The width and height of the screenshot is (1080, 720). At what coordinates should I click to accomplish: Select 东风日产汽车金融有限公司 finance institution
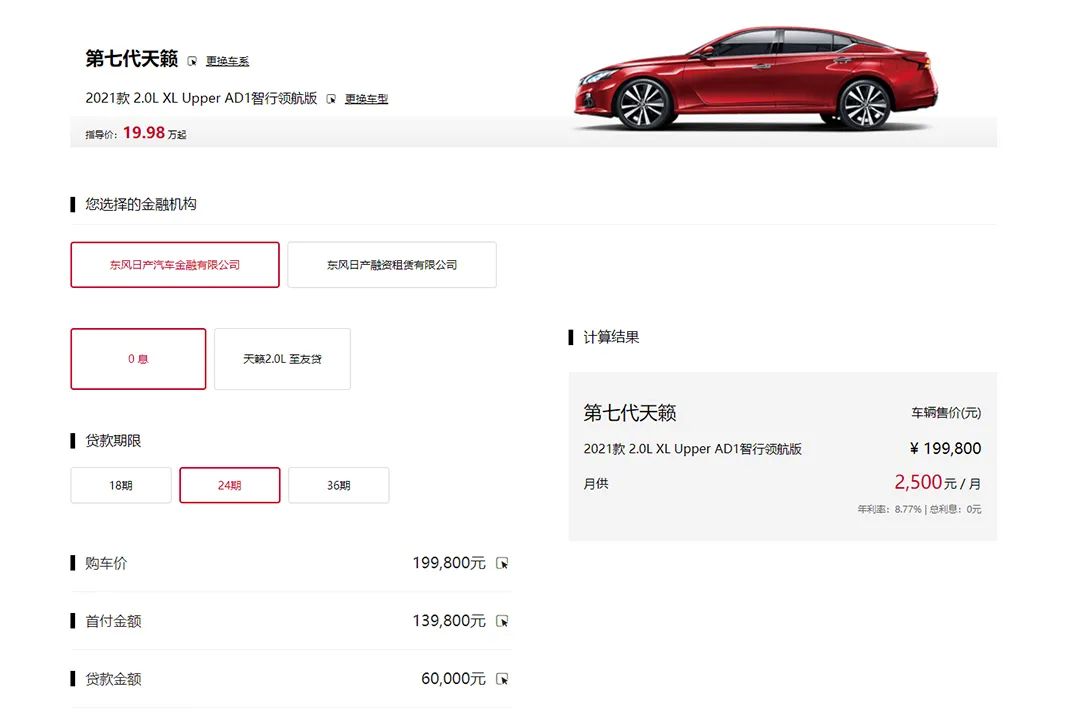pos(174,264)
